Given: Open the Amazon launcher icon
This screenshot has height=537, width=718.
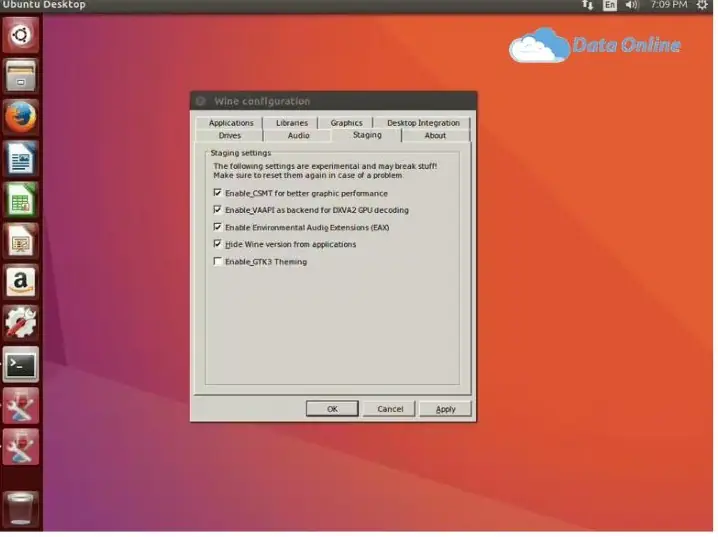Looking at the screenshot, I should pos(21,282).
